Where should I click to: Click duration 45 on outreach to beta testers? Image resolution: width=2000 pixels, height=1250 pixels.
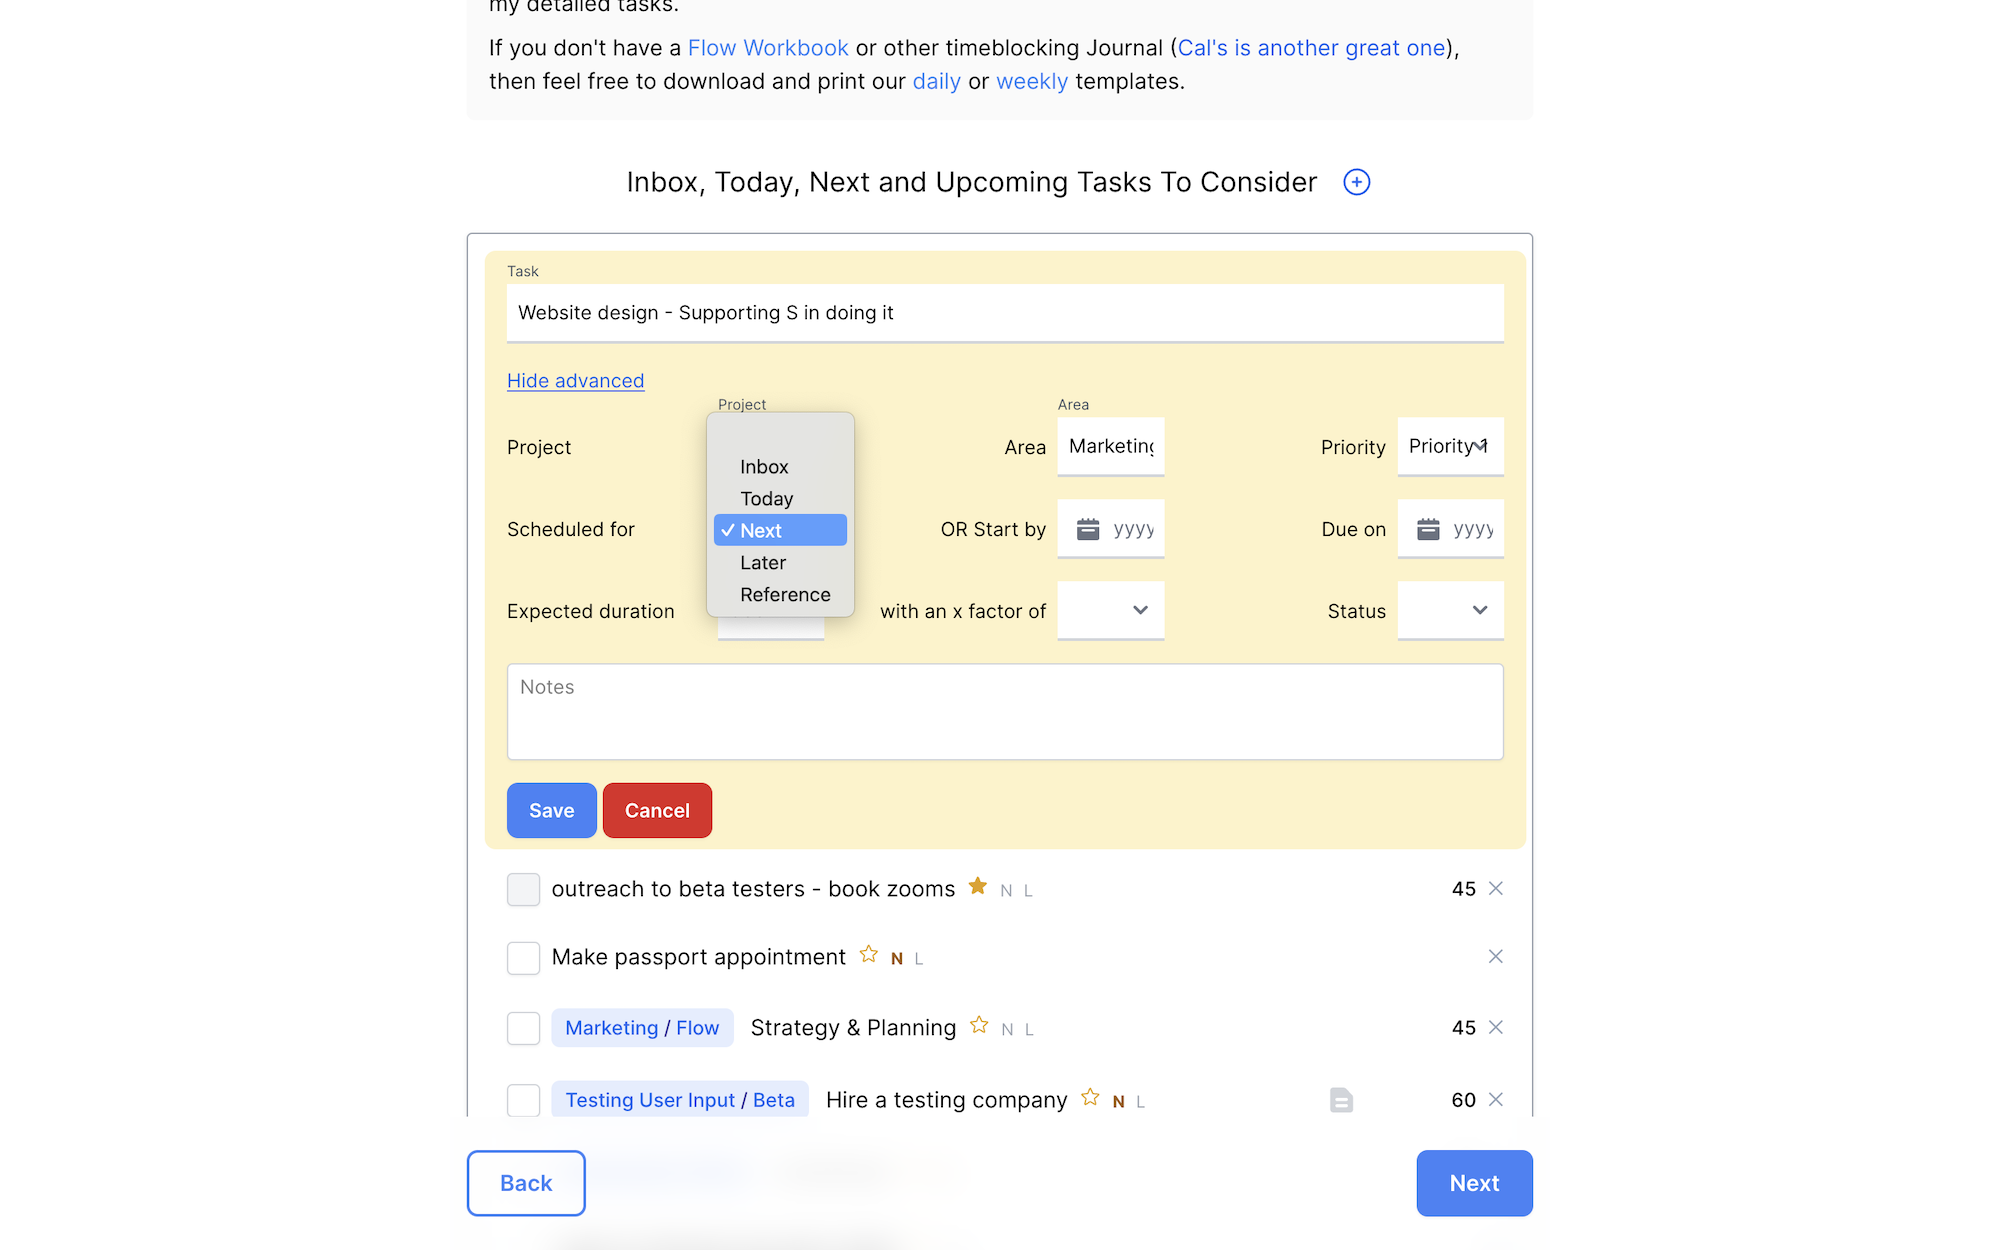1463,889
